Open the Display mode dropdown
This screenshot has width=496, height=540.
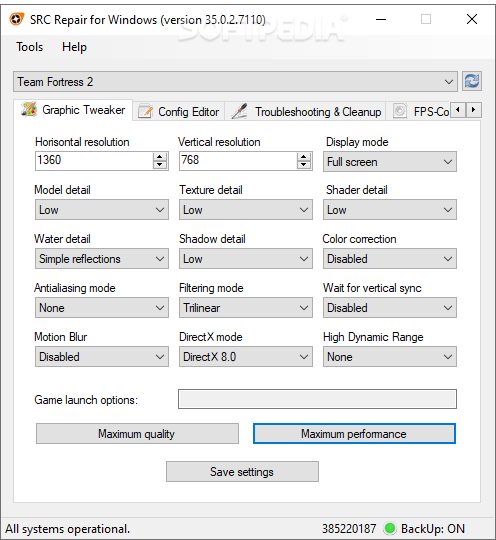coord(390,162)
